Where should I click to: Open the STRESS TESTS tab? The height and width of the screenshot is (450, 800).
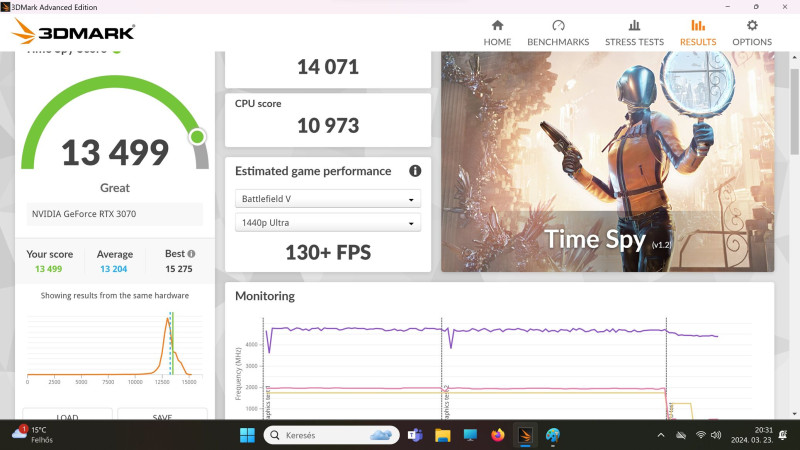click(634, 33)
